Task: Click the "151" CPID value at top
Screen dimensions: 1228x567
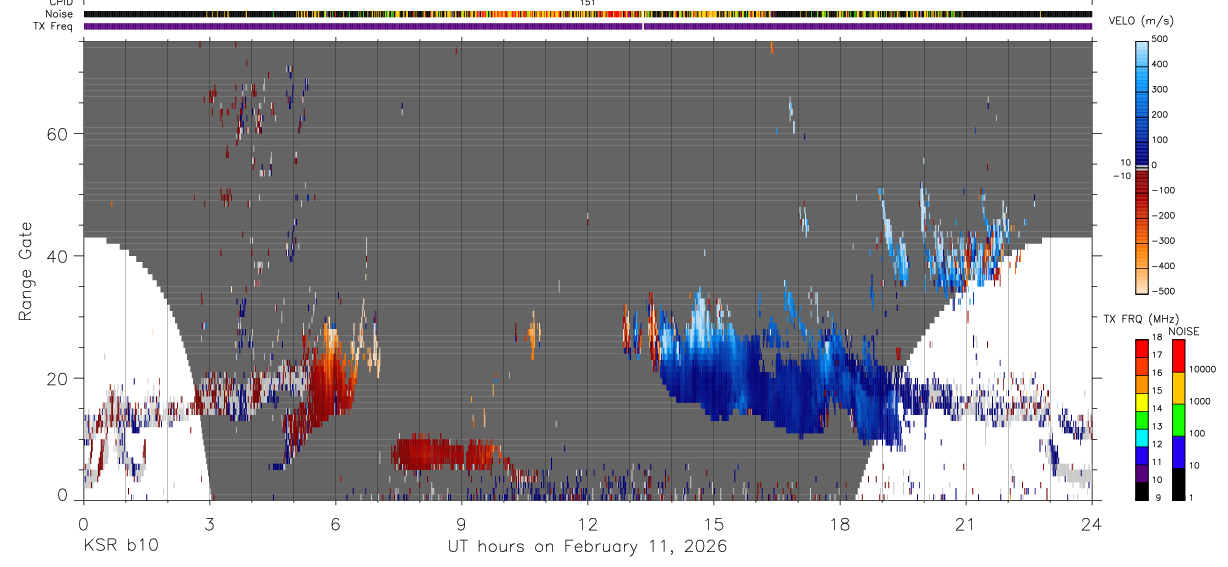Action: pyautogui.click(x=588, y=3)
